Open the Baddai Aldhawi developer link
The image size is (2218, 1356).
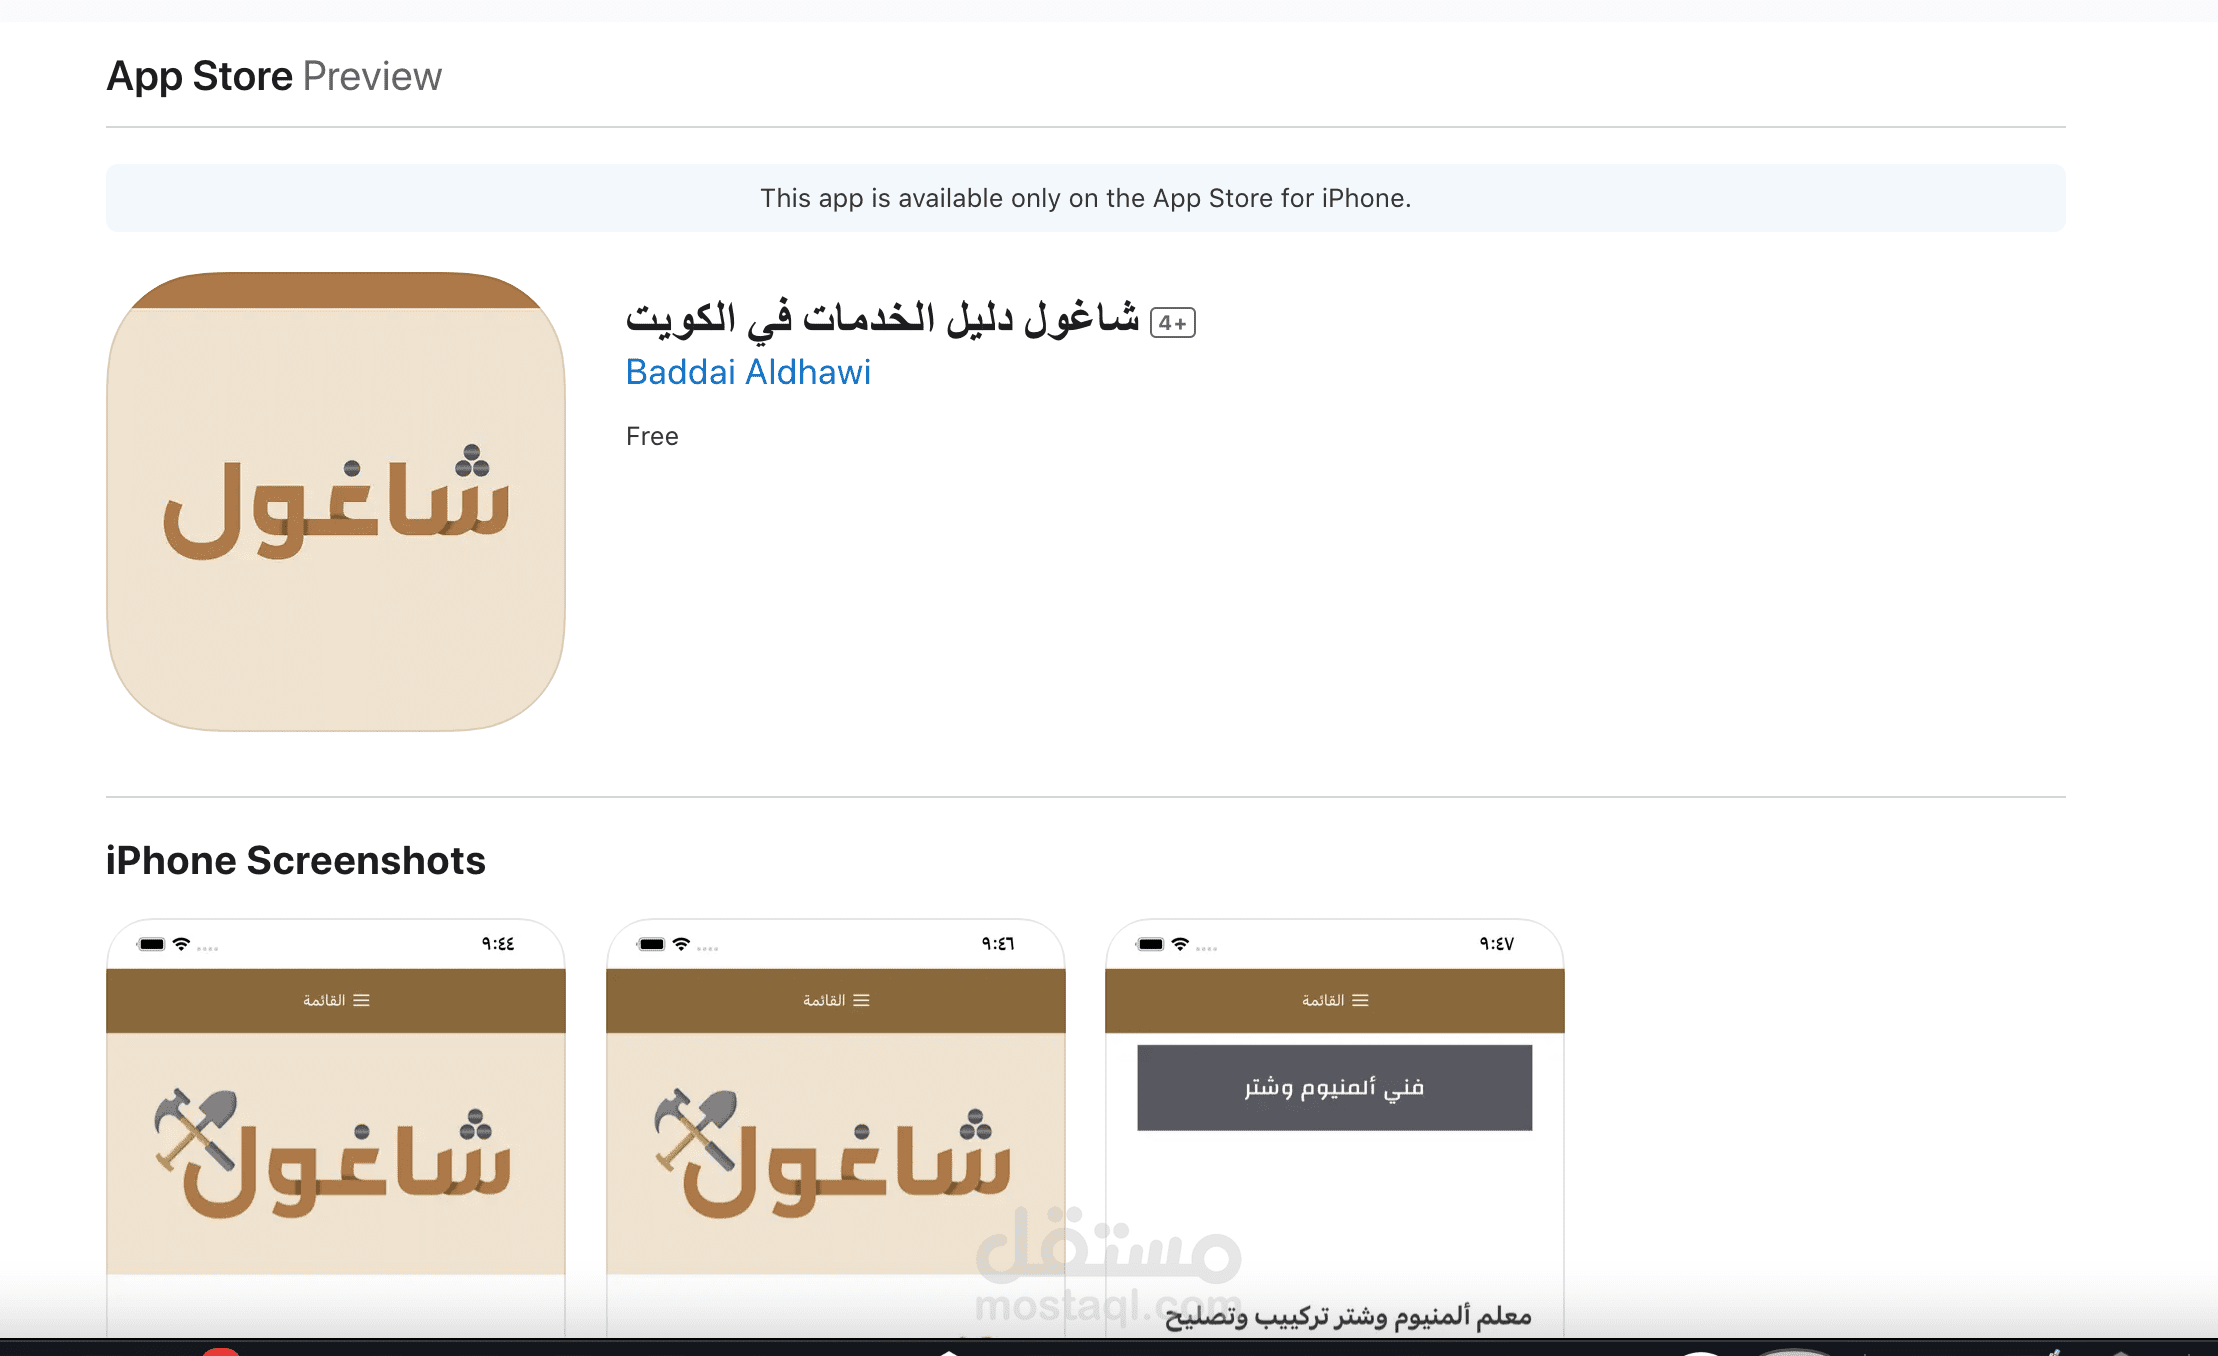click(748, 372)
